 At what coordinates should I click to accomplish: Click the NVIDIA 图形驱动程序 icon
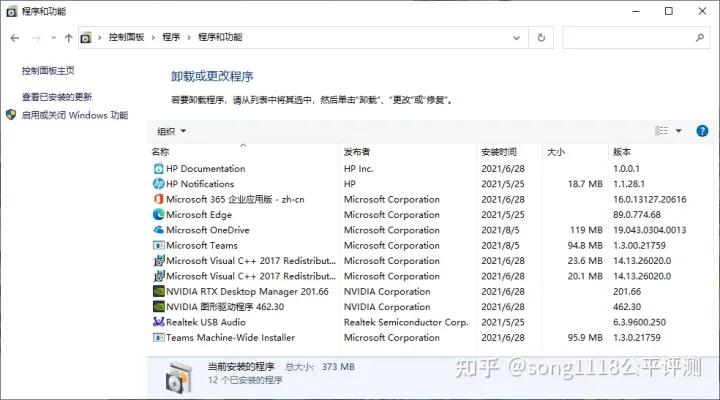pyautogui.click(x=158, y=306)
